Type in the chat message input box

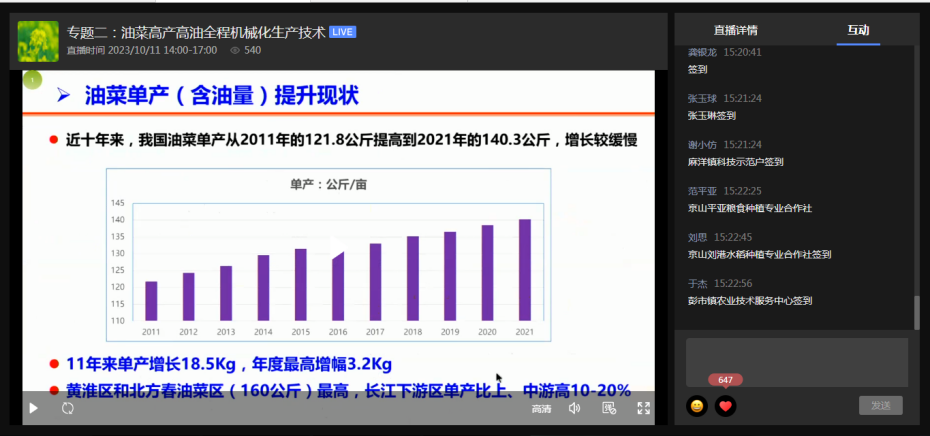[x=796, y=360]
